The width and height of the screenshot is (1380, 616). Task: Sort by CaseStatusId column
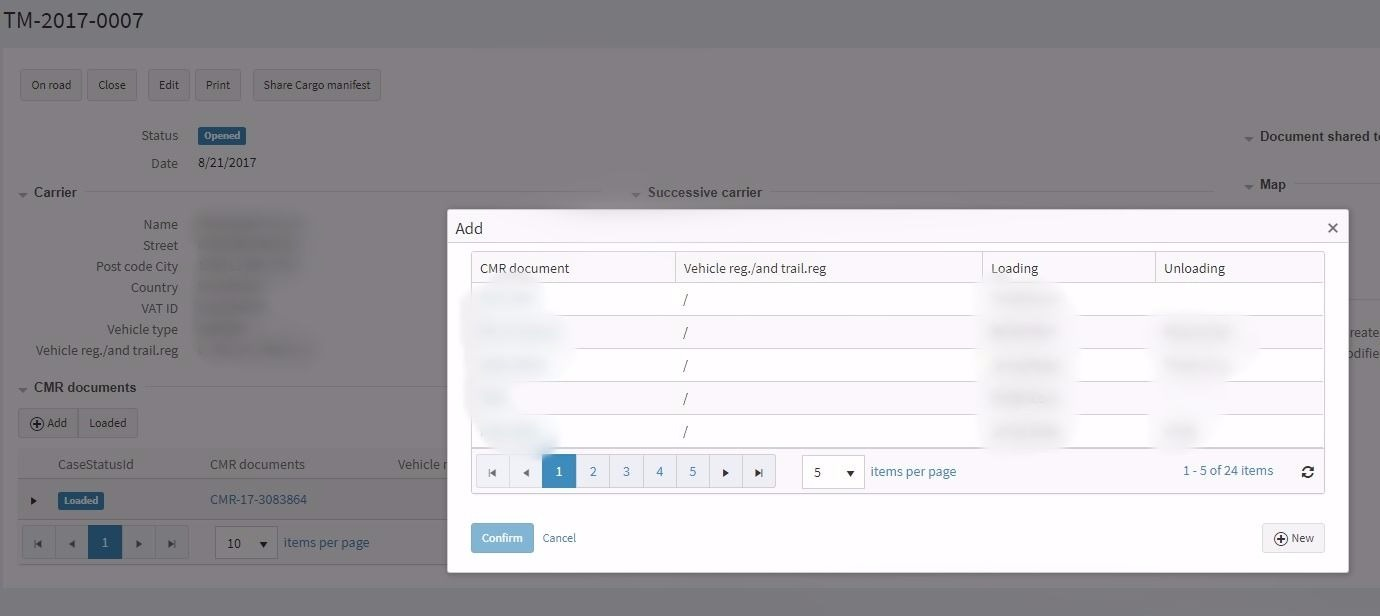(96, 464)
